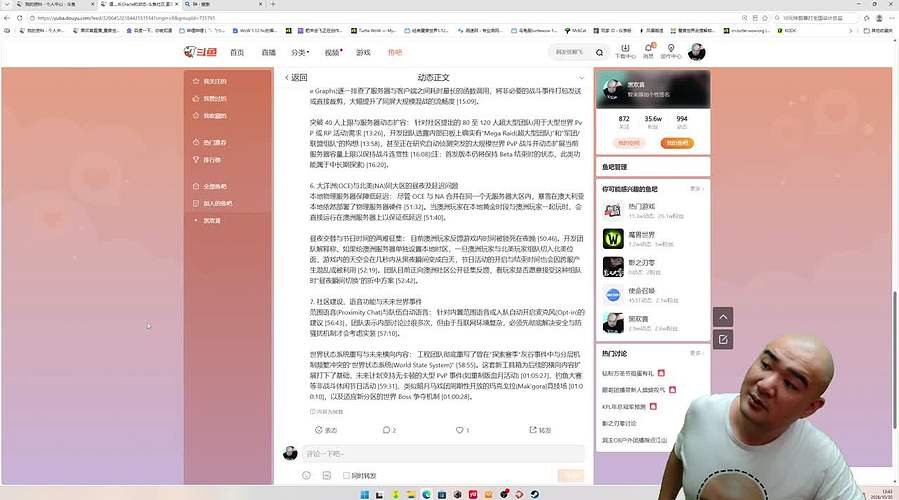Open the sidebar 加入的鱼吧 item
The height and width of the screenshot is (500, 899).
pyautogui.click(x=213, y=204)
